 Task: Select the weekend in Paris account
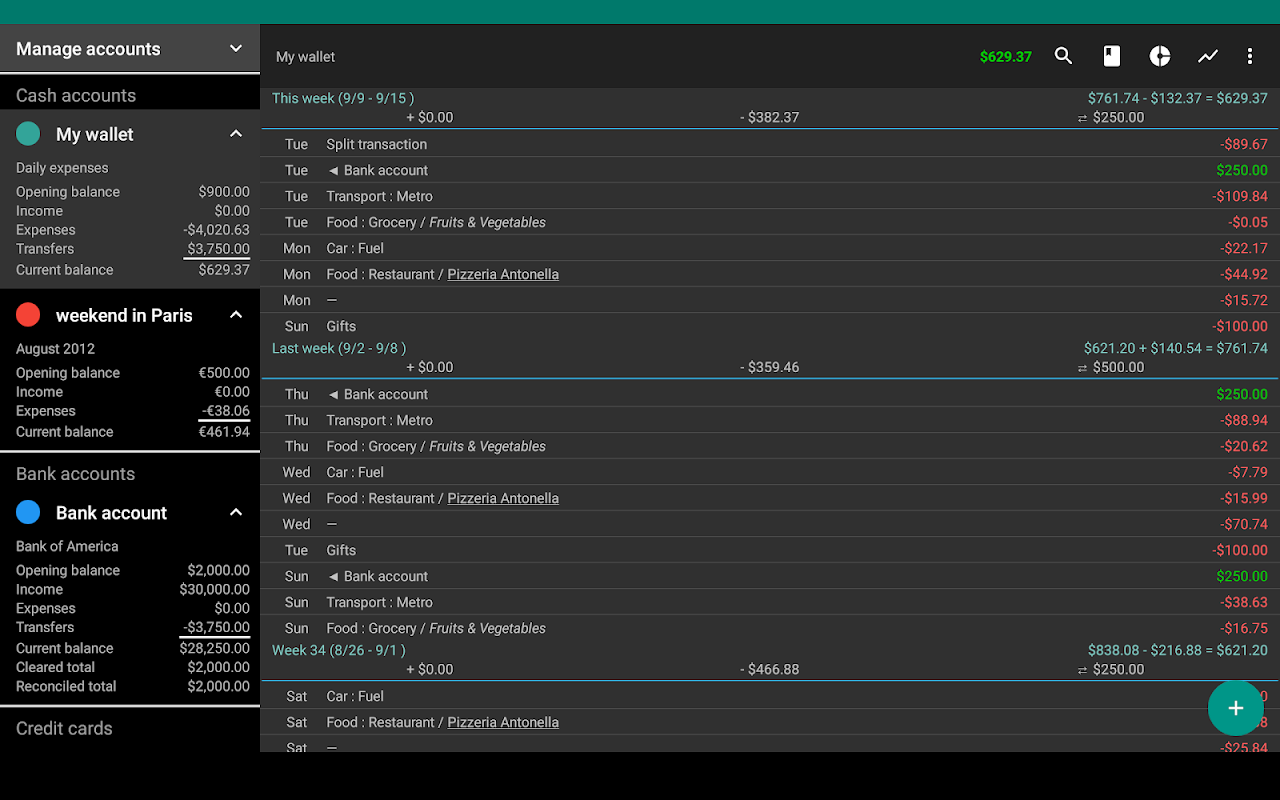(124, 315)
